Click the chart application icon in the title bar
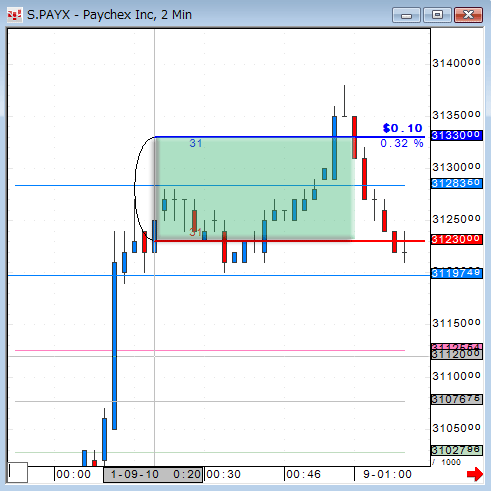The width and height of the screenshot is (491, 491). pos(14,15)
